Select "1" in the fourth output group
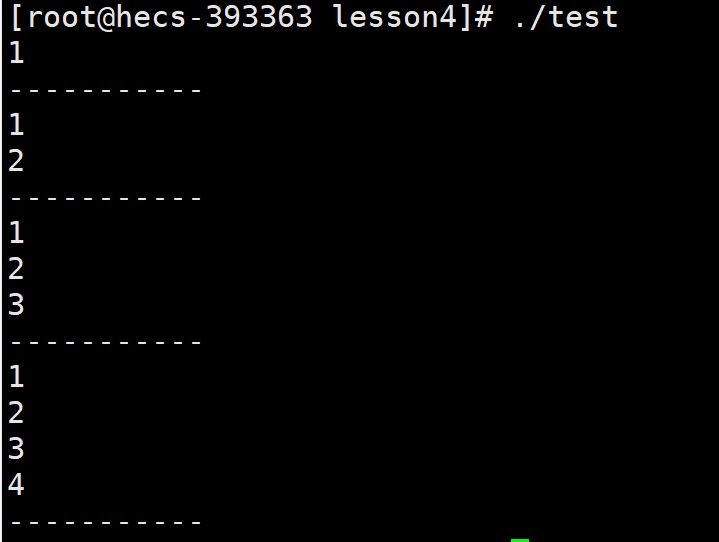This screenshot has height=542, width=719. [17, 376]
